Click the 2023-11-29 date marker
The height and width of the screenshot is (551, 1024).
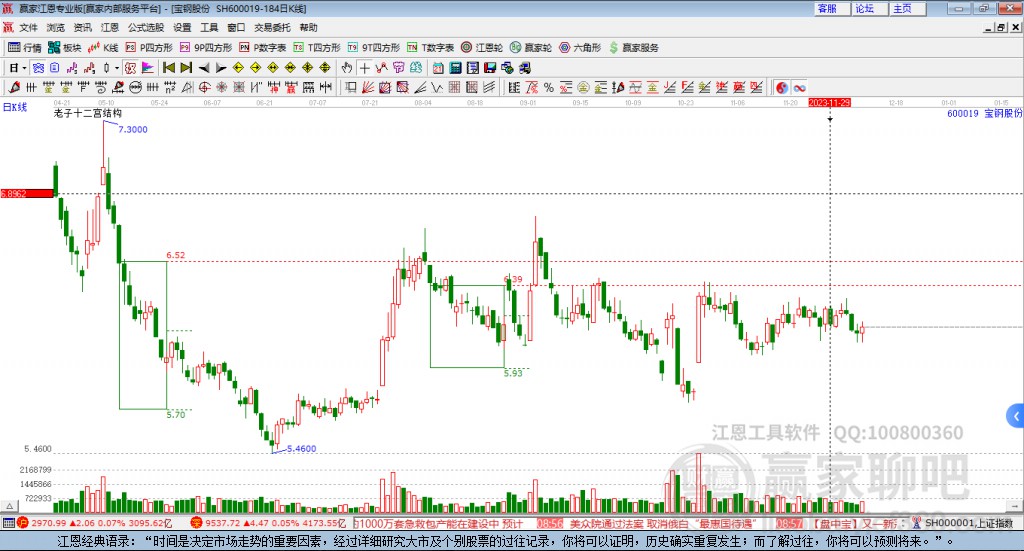pyautogui.click(x=829, y=103)
